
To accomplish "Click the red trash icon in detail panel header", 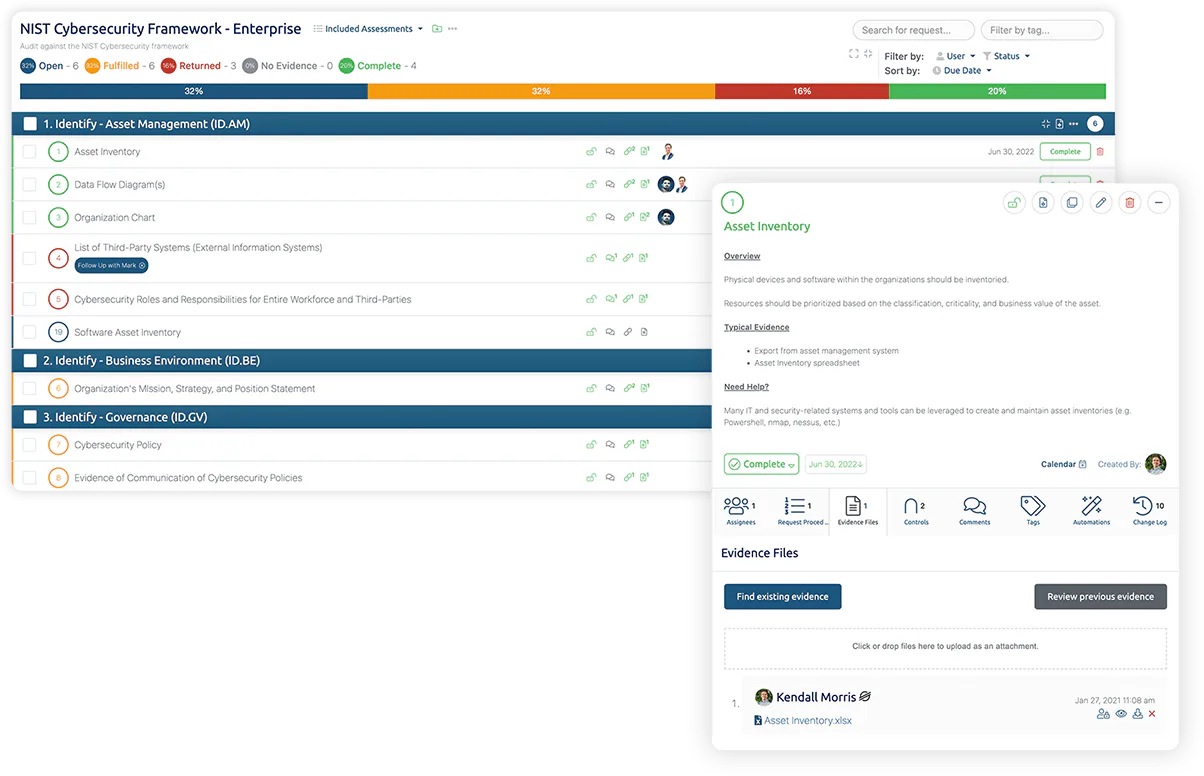I will [x=1130, y=202].
